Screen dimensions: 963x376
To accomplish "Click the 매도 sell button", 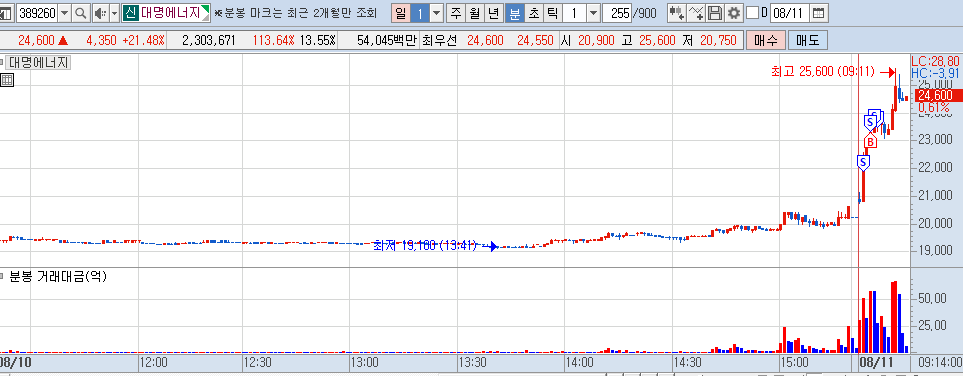I will tap(808, 41).
